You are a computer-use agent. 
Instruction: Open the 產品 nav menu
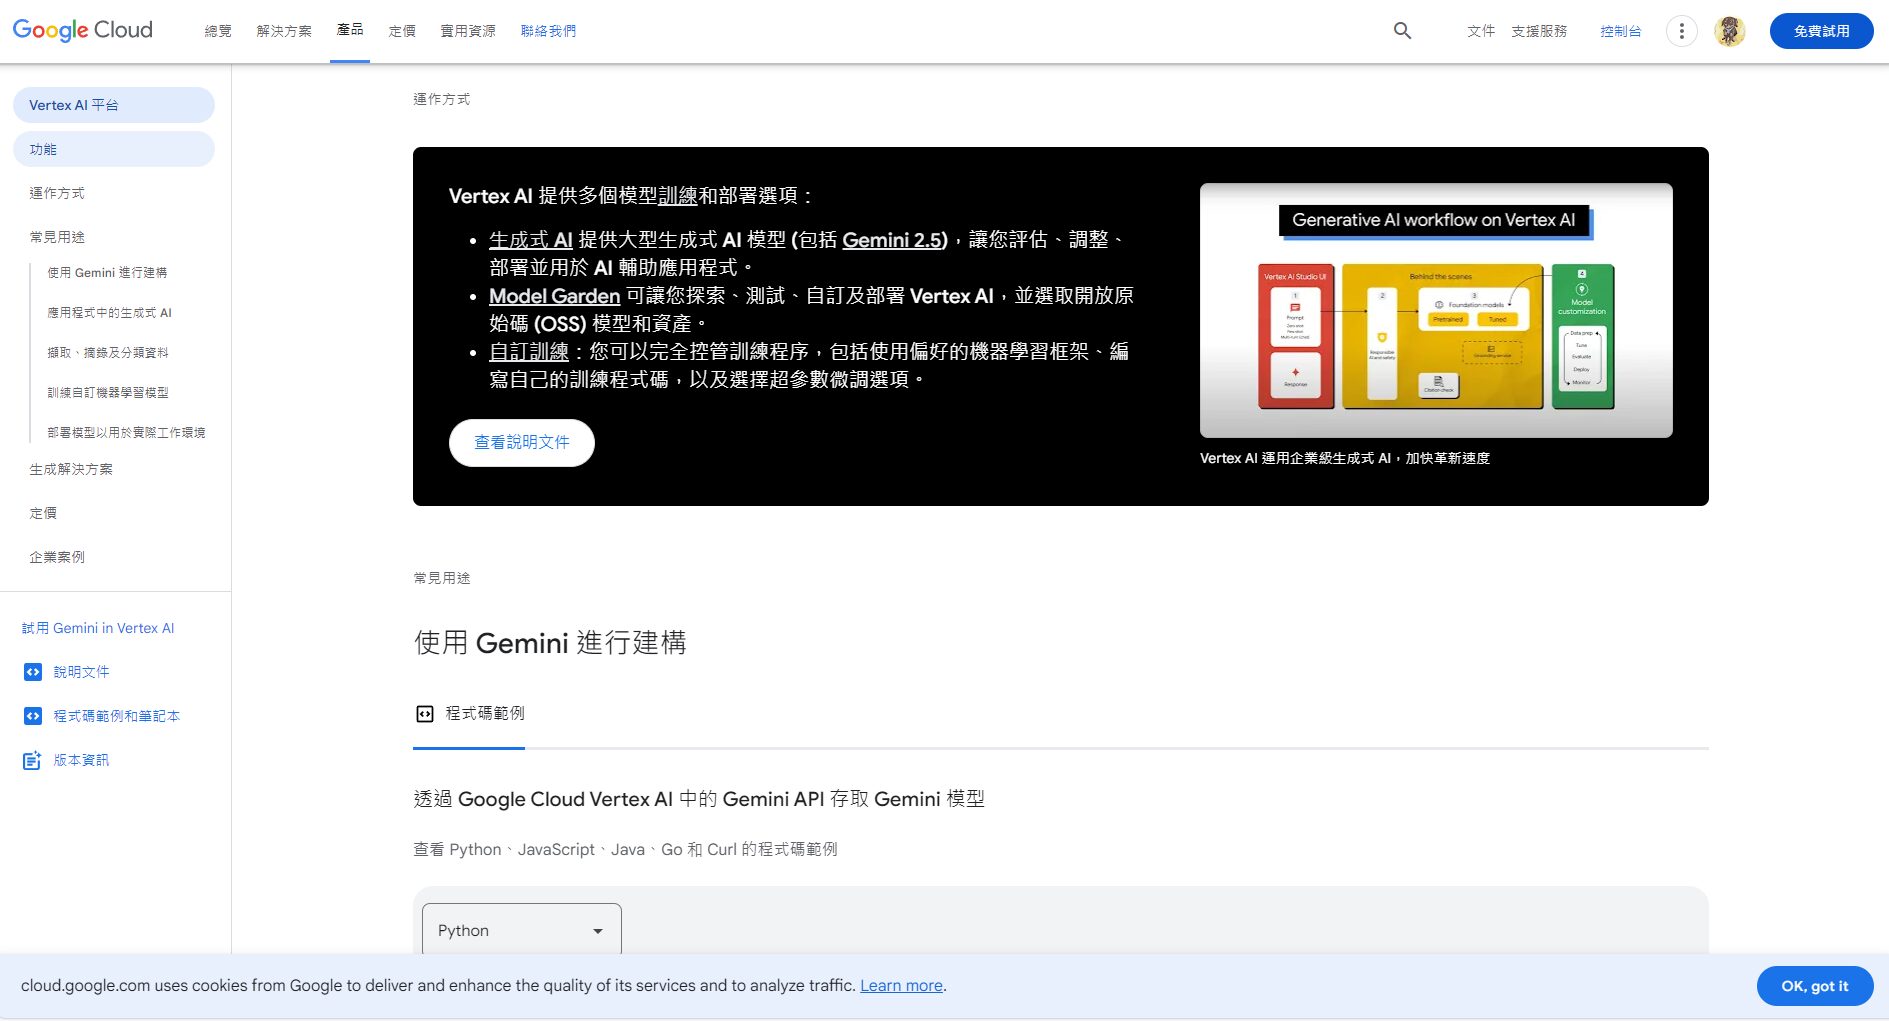tap(350, 30)
